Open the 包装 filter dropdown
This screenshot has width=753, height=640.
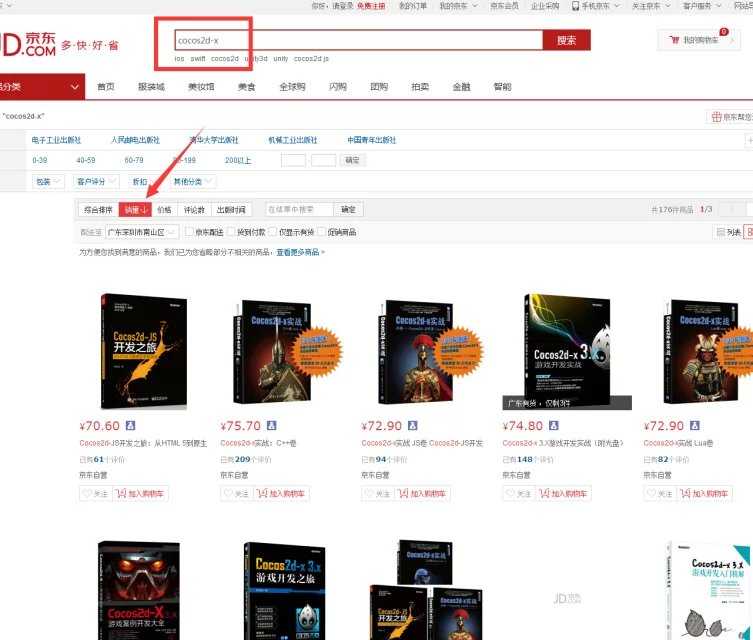point(48,182)
